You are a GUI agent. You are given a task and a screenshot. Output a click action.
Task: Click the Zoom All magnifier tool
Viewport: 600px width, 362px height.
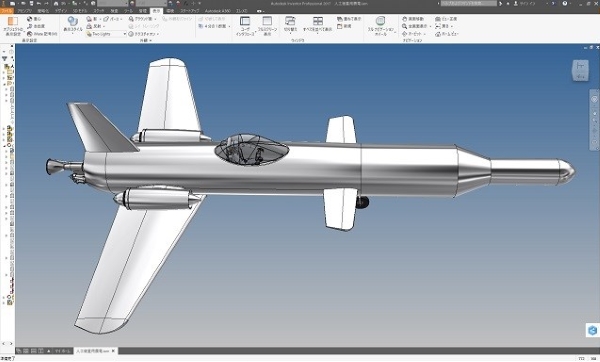click(x=416, y=26)
